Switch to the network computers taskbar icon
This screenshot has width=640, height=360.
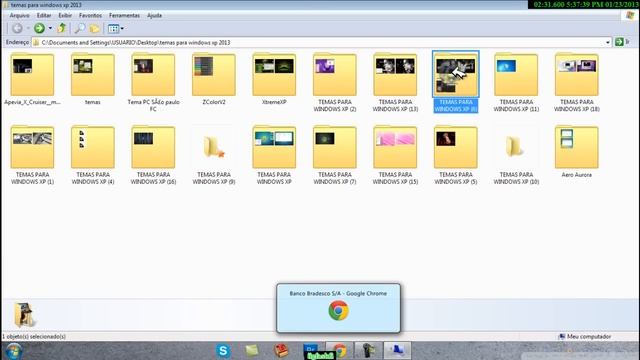coord(397,351)
